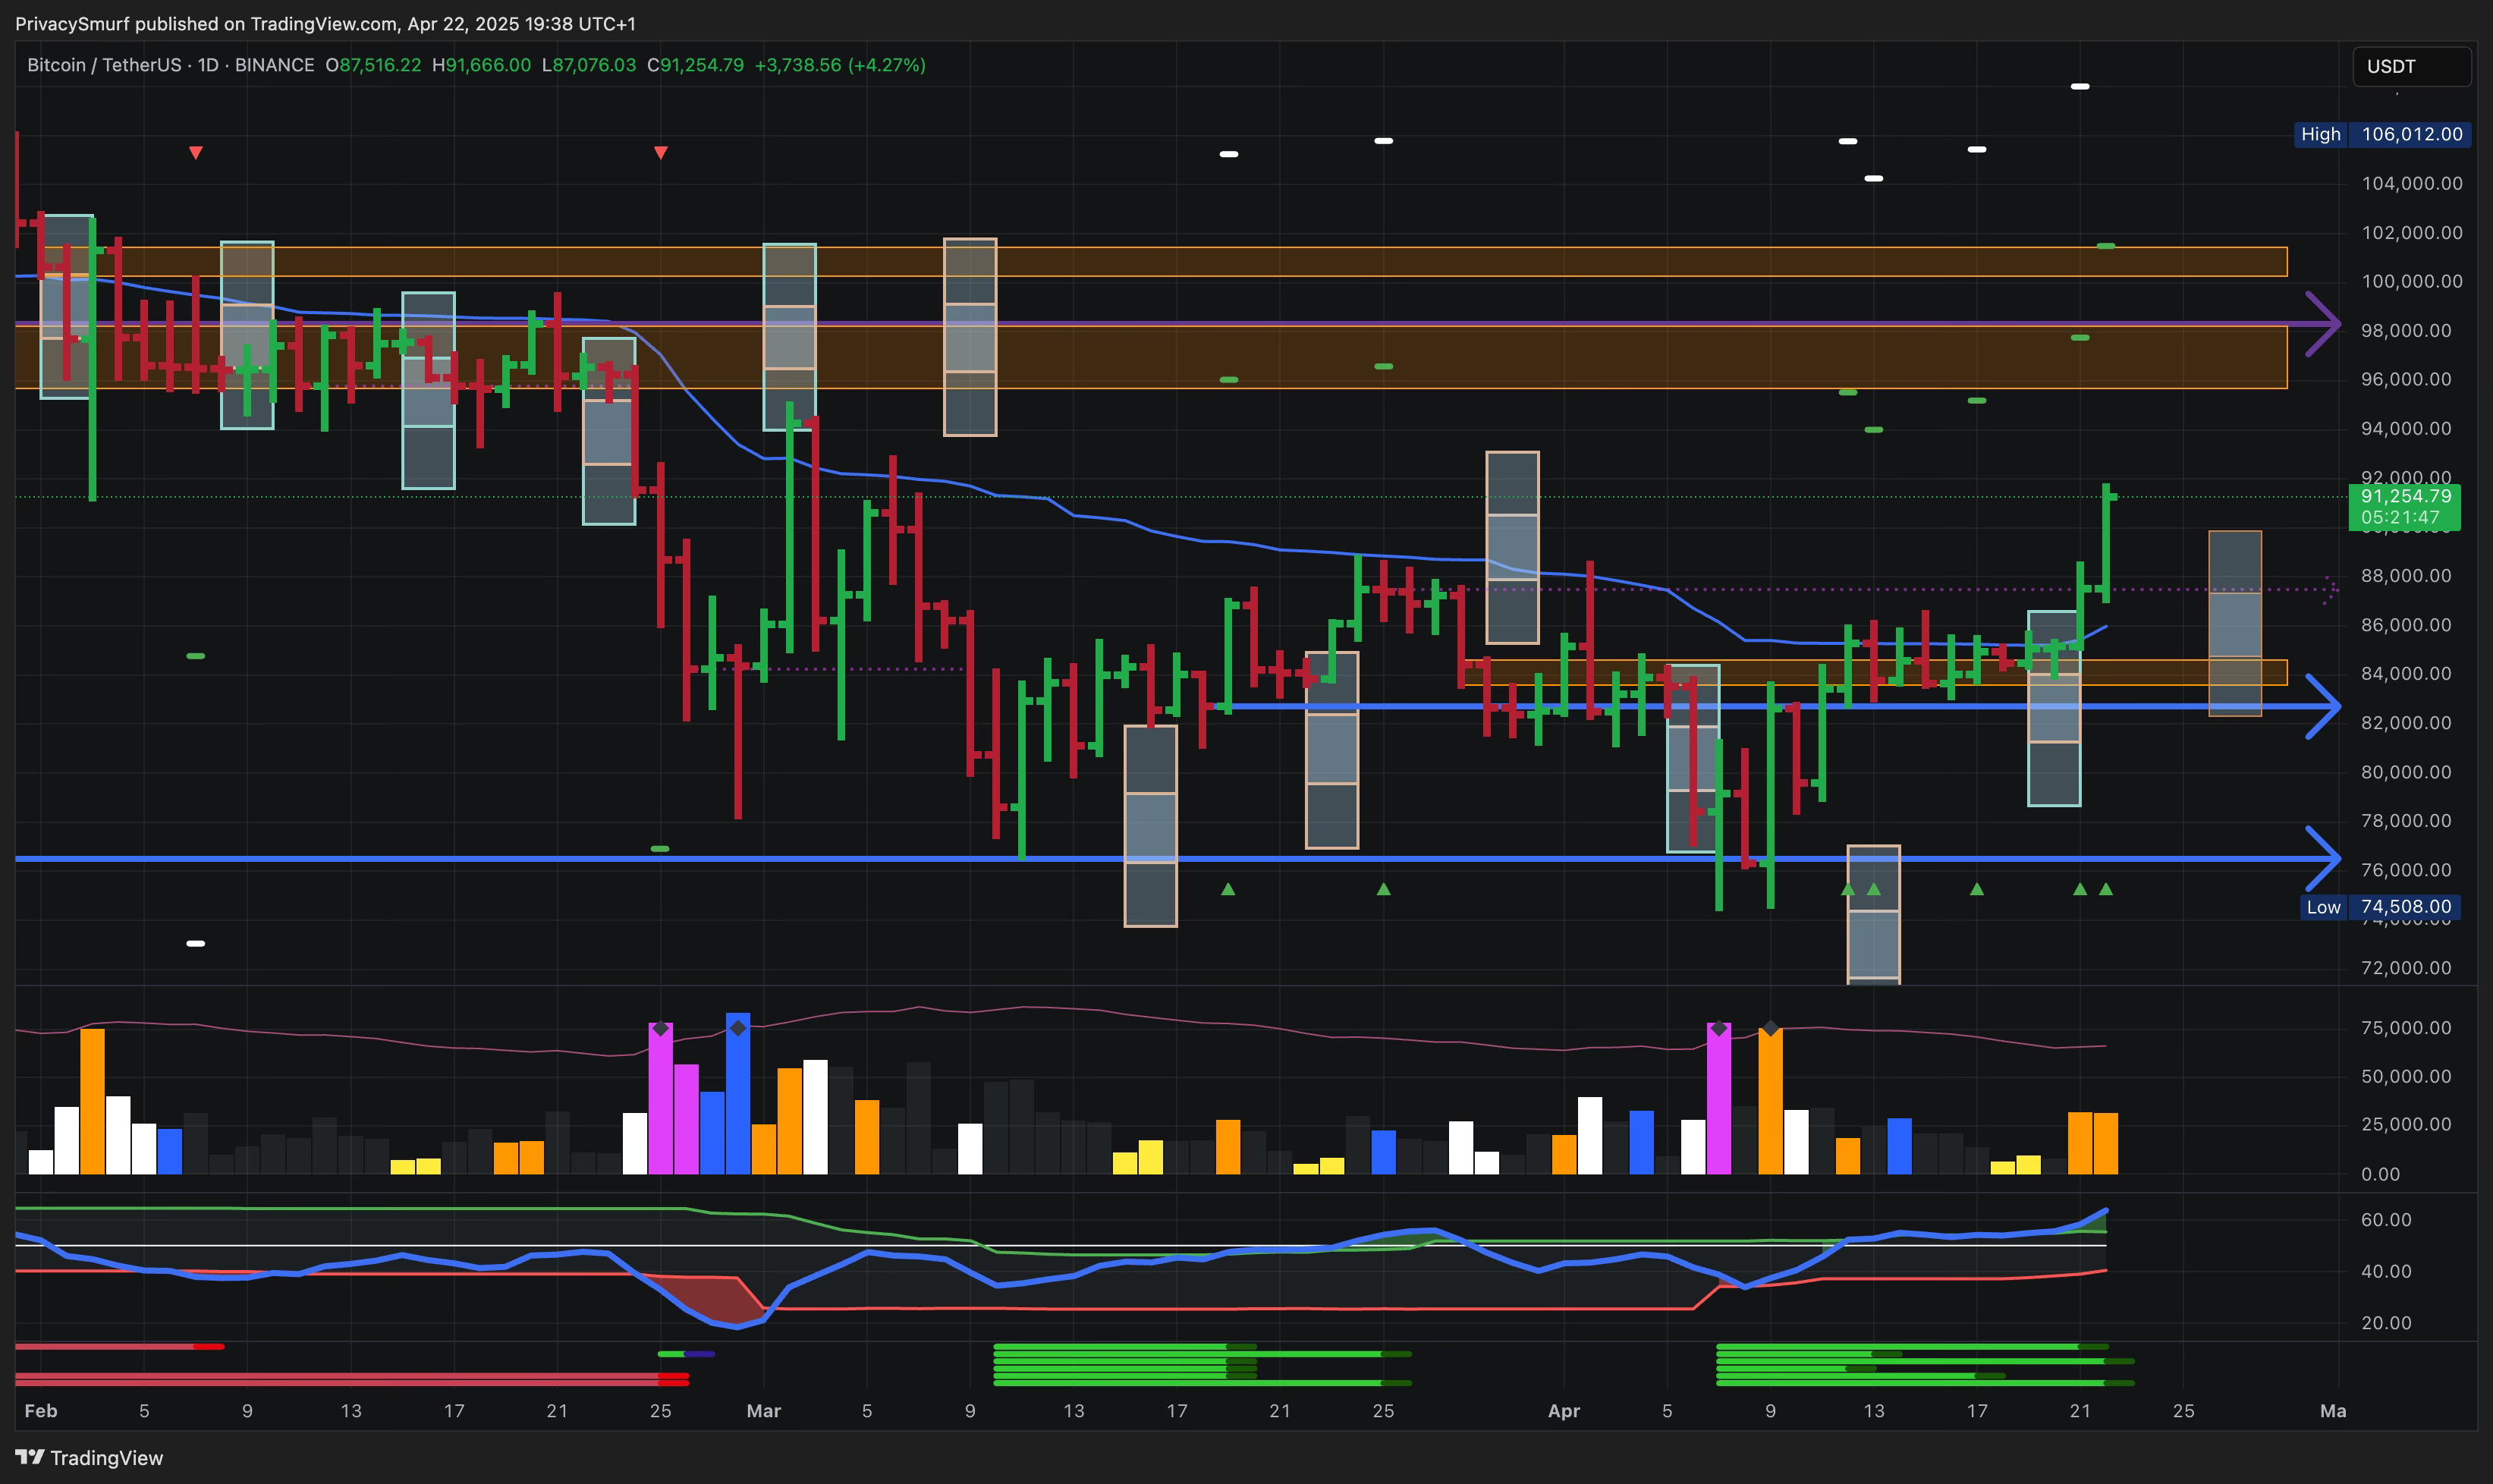Viewport: 2493px width, 1484px height.
Task: Click the Mar label on the time axis
Action: pos(764,1410)
